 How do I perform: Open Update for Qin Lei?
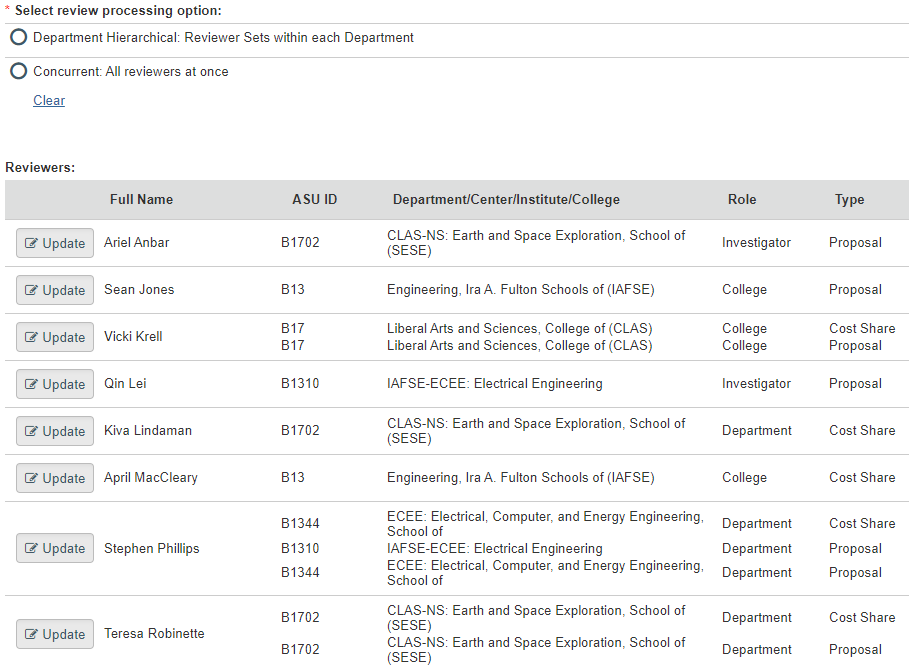coord(55,384)
